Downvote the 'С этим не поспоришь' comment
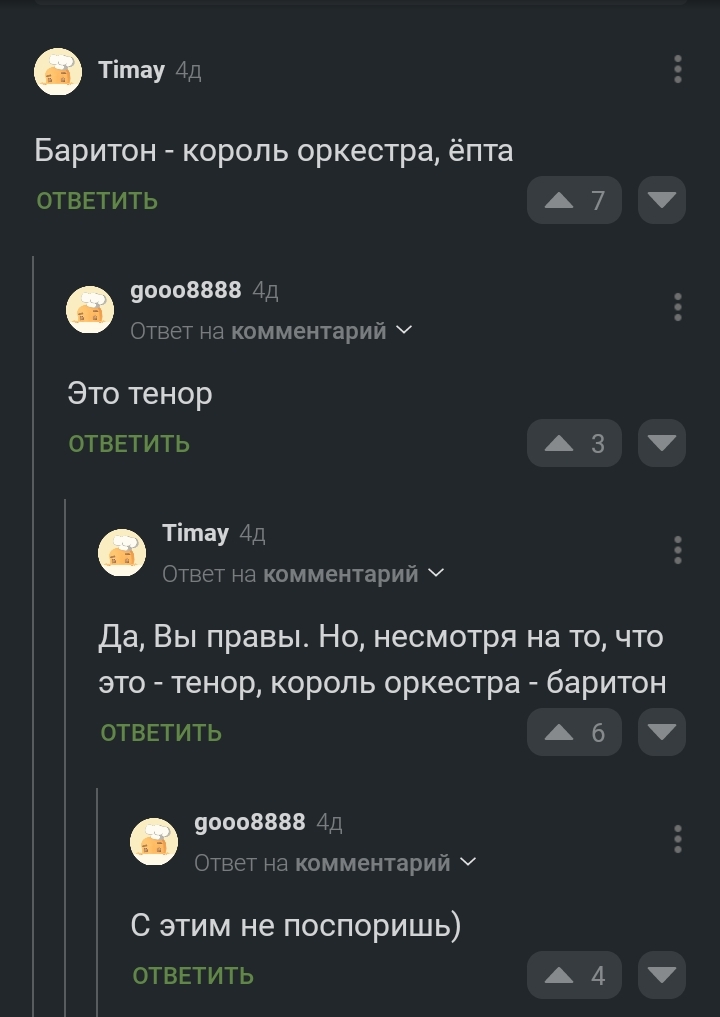 pos(661,975)
